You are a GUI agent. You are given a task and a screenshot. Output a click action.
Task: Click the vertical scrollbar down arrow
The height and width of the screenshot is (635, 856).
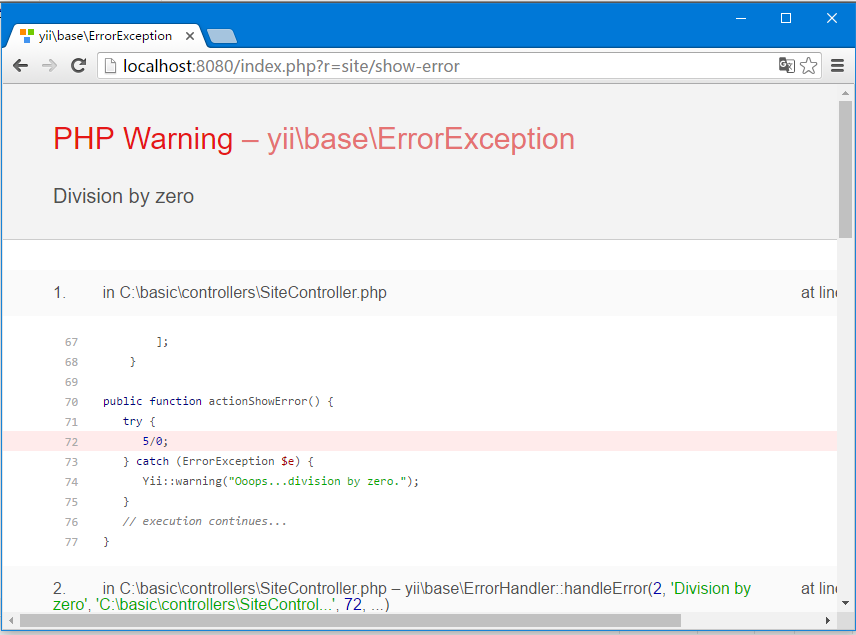845,603
